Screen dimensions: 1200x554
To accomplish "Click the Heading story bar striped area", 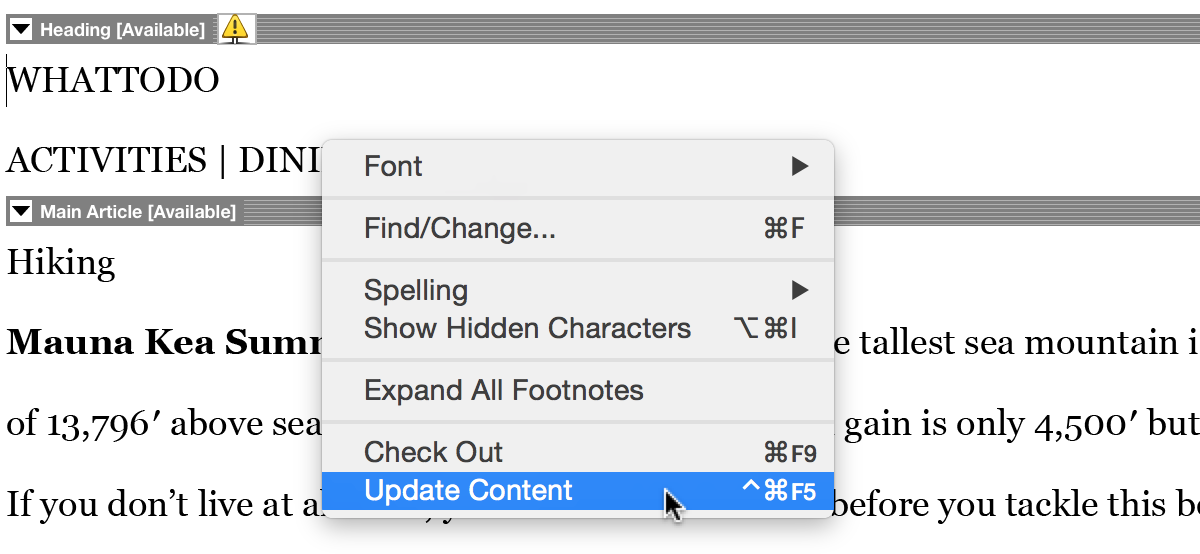I will (720, 29).
